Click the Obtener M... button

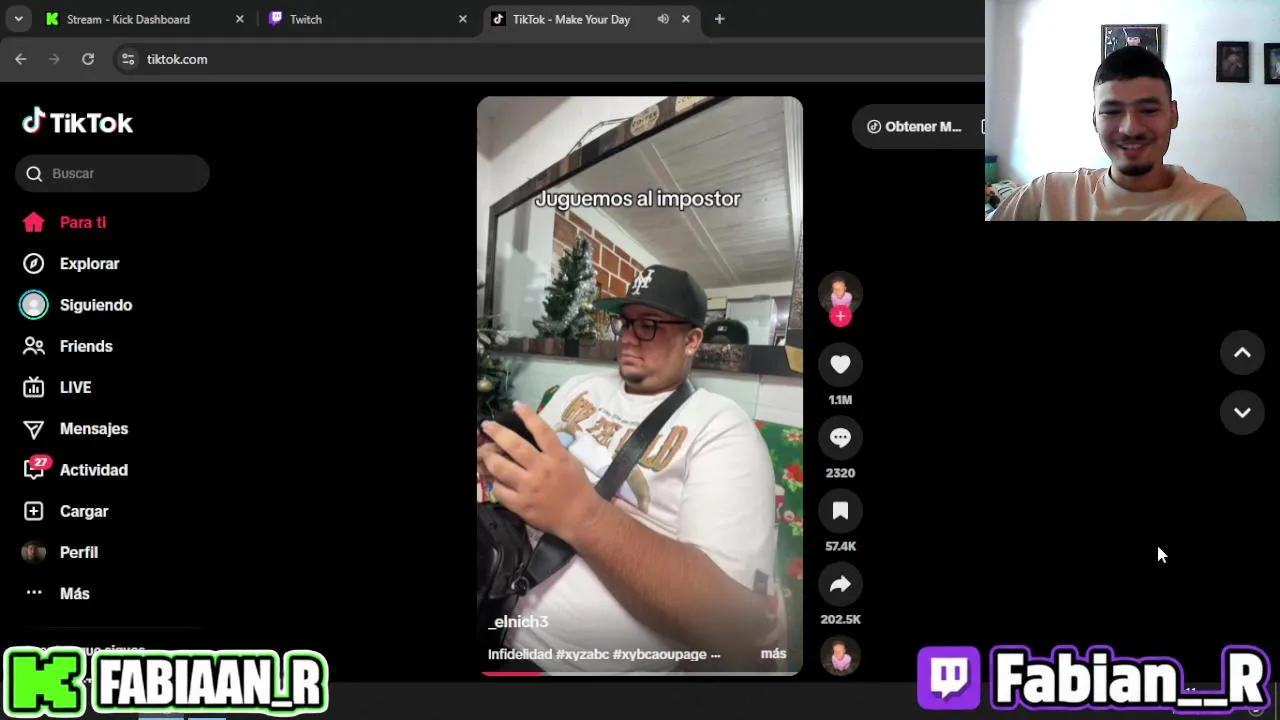click(918, 126)
